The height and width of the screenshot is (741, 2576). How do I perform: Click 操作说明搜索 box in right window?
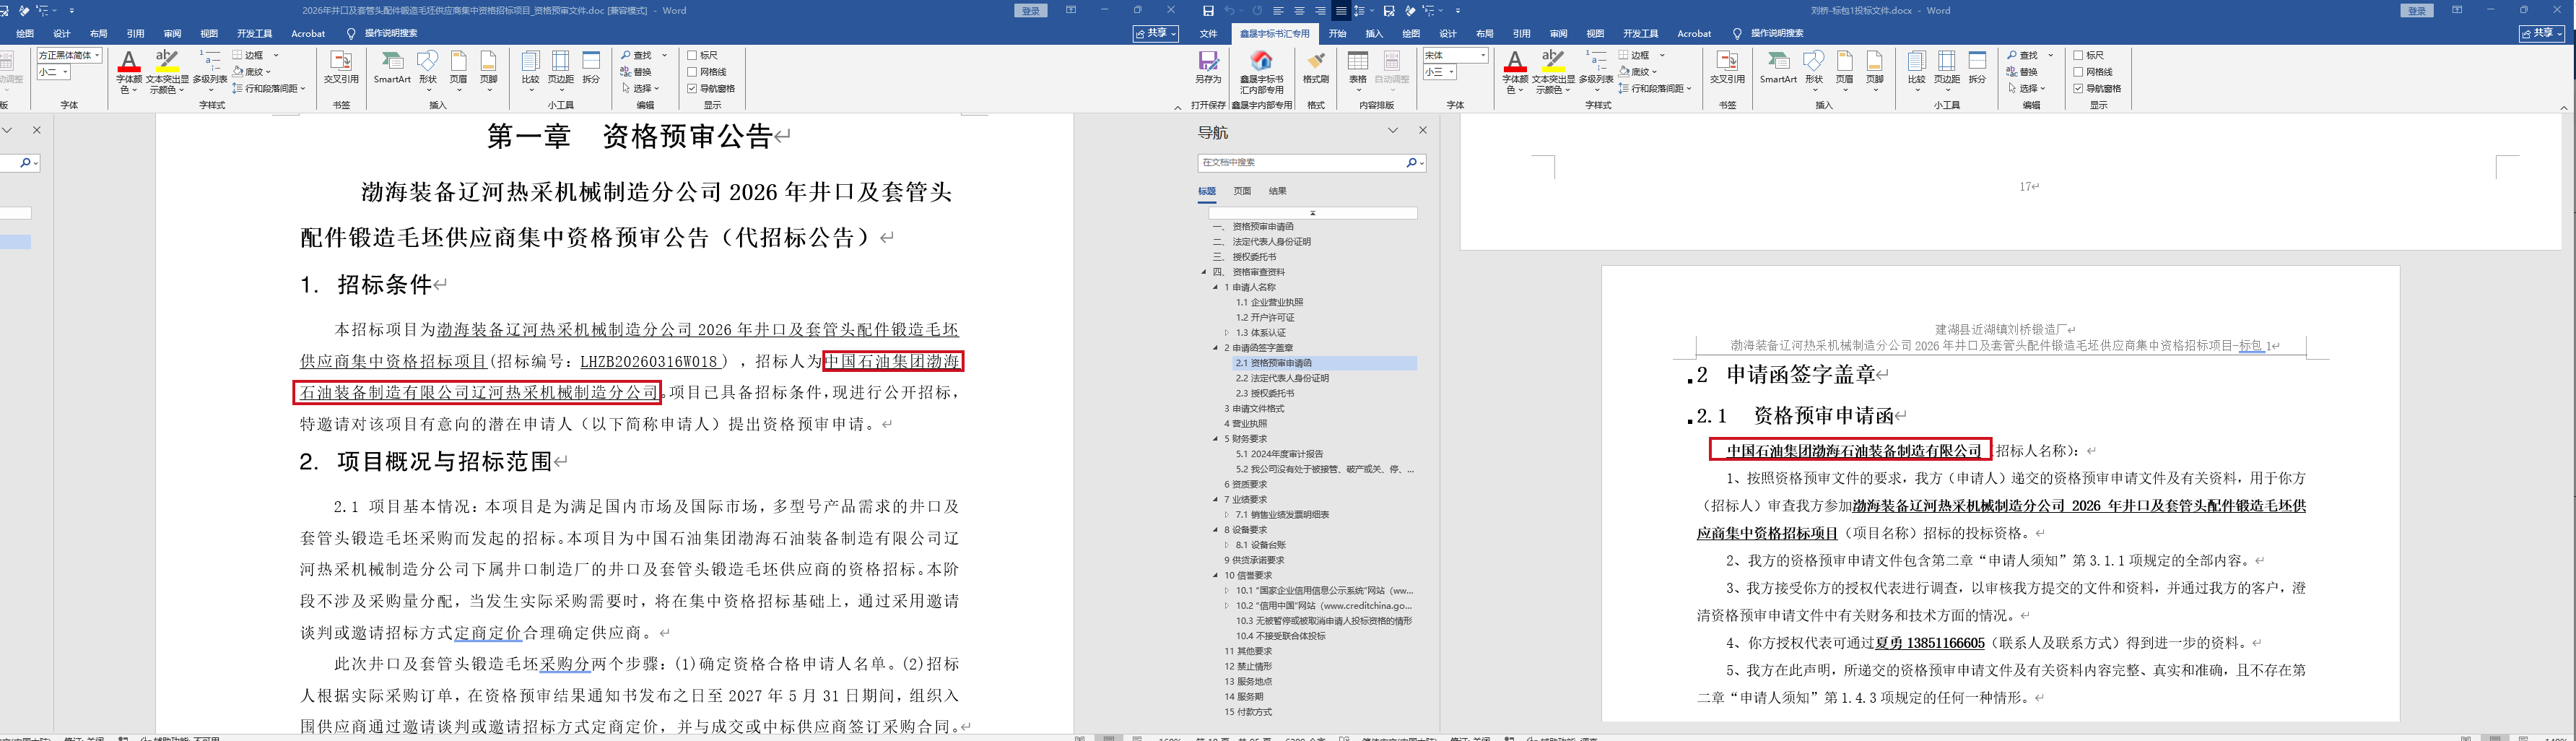pyautogui.click(x=1776, y=33)
